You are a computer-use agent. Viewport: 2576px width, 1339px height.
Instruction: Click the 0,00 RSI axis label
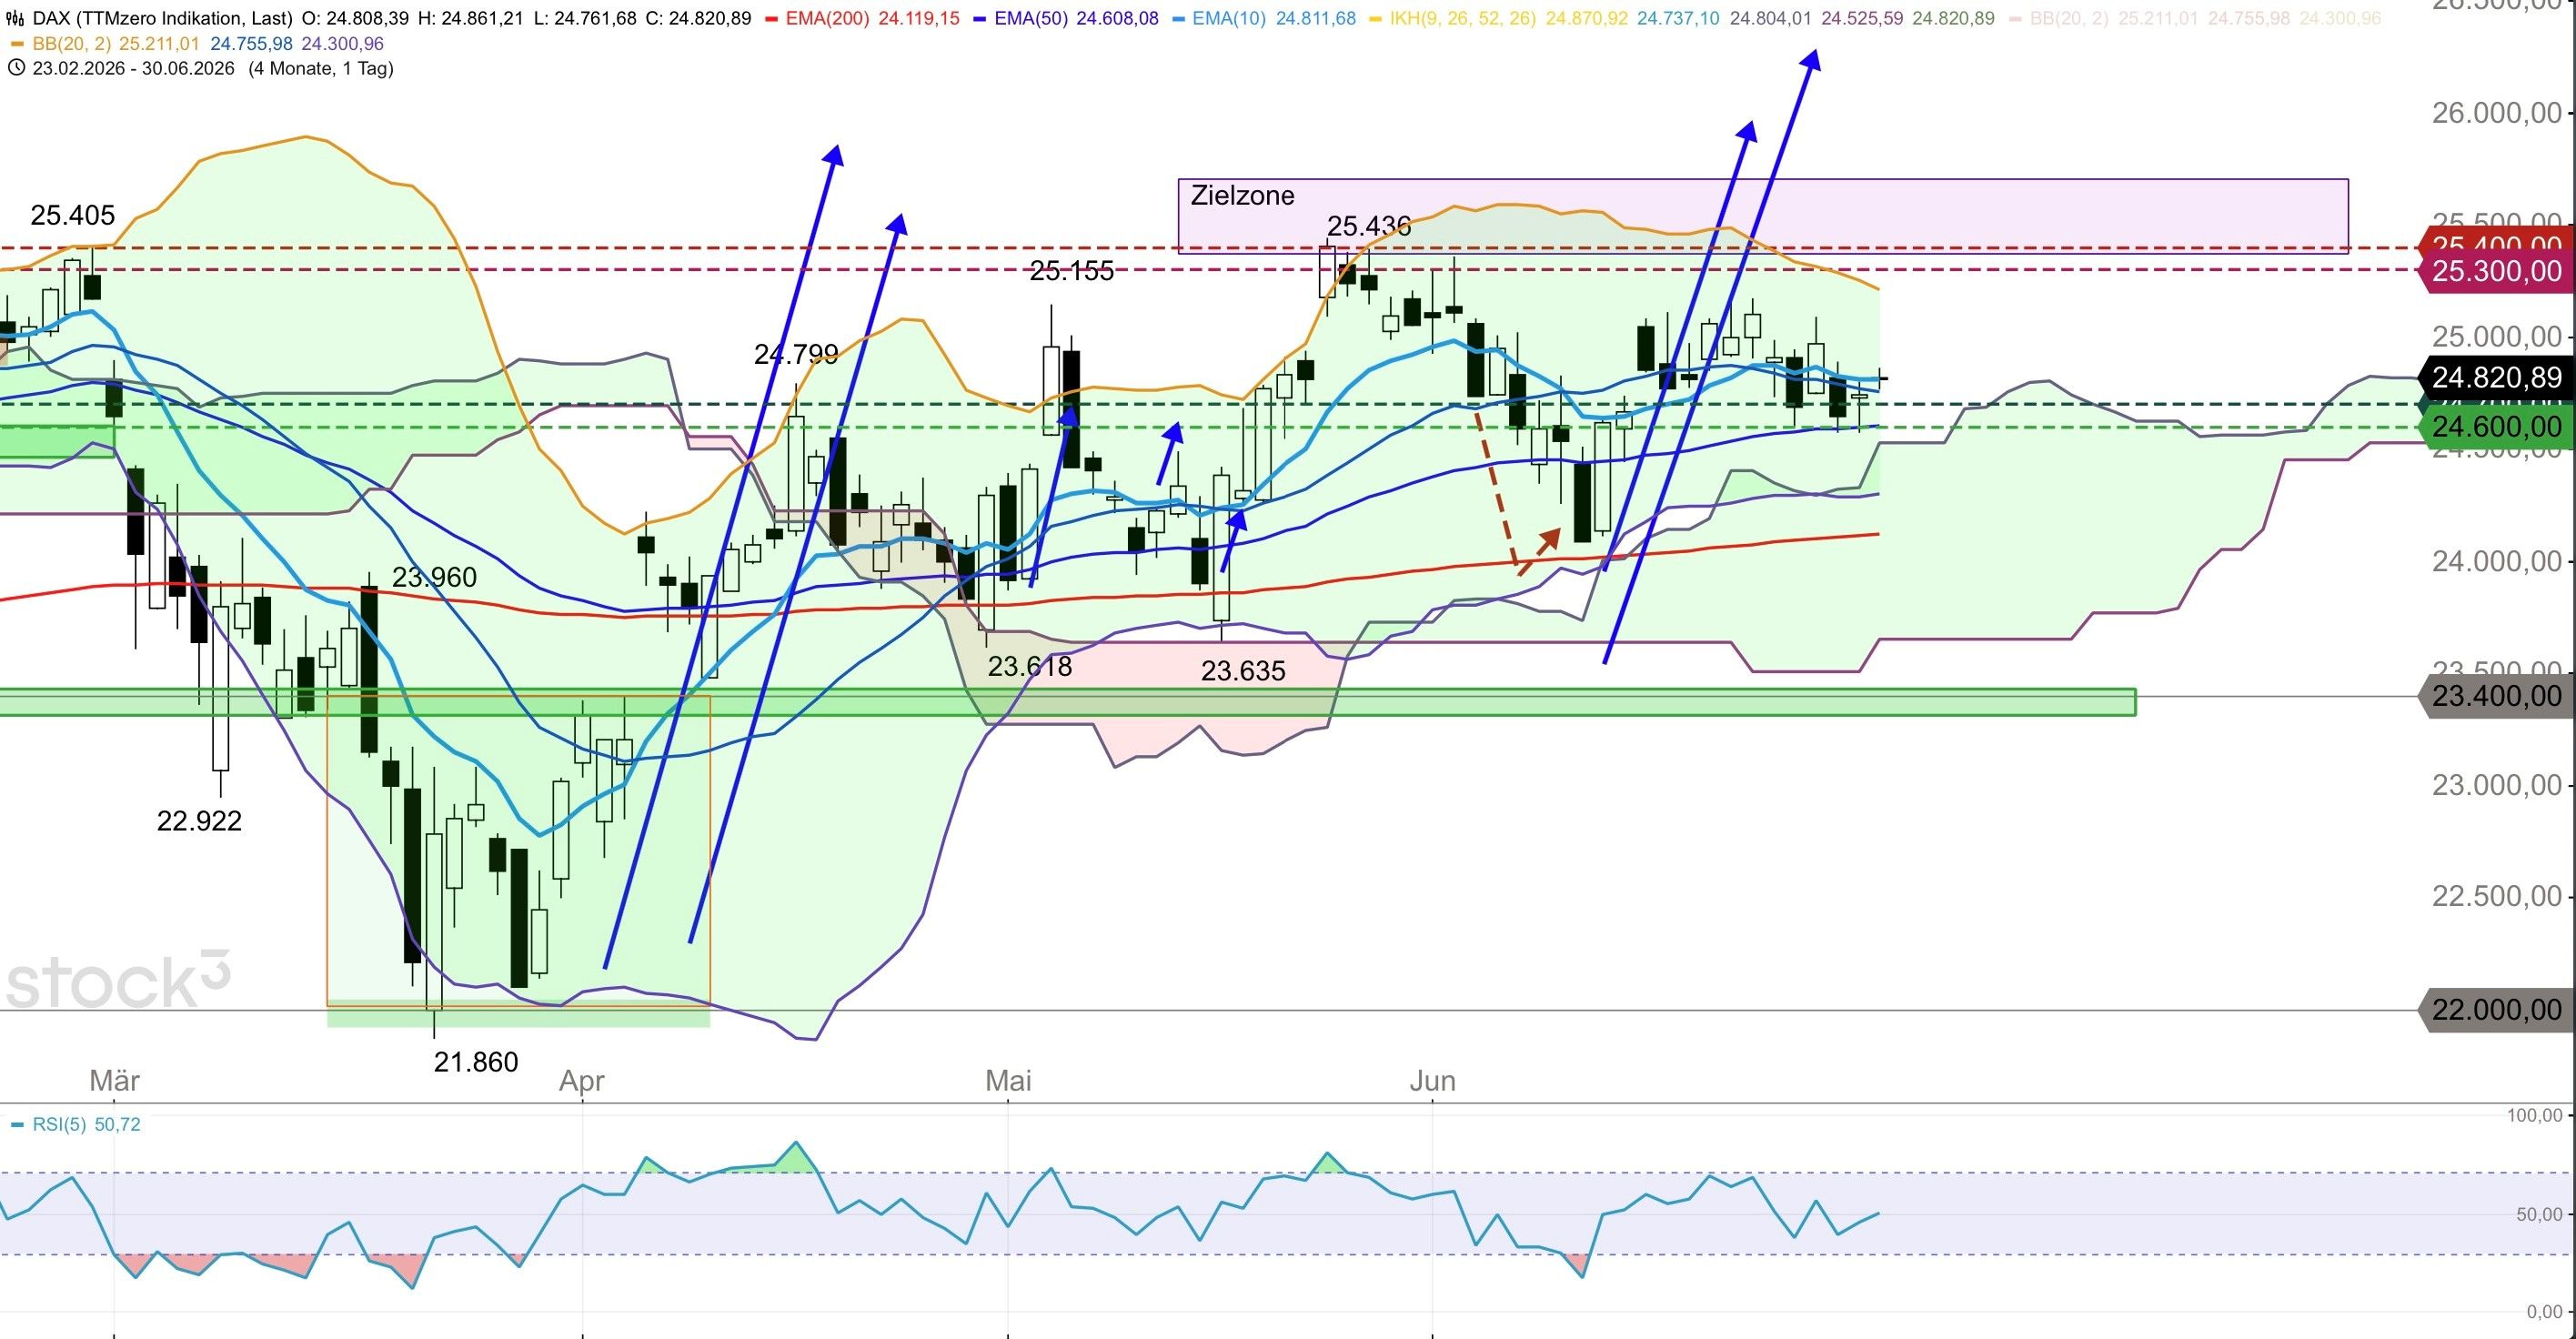point(2544,1312)
